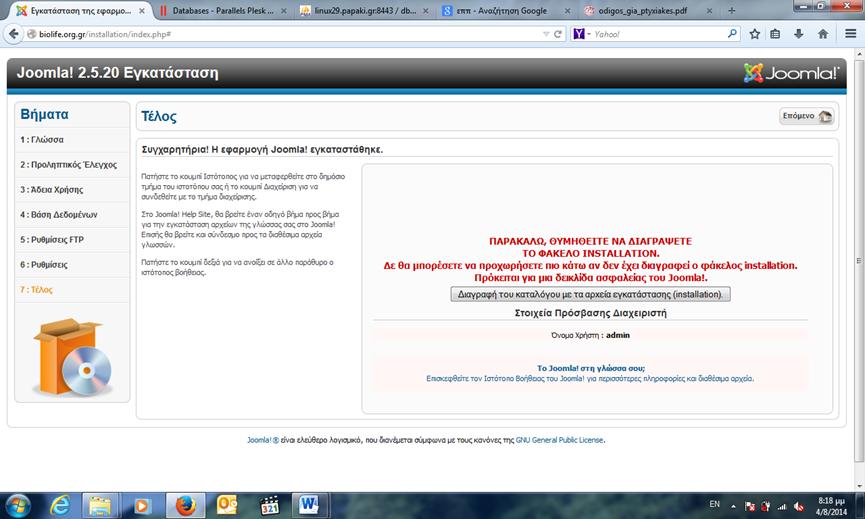
Task: Go to the Firefox home page icon
Action: [x=823, y=34]
